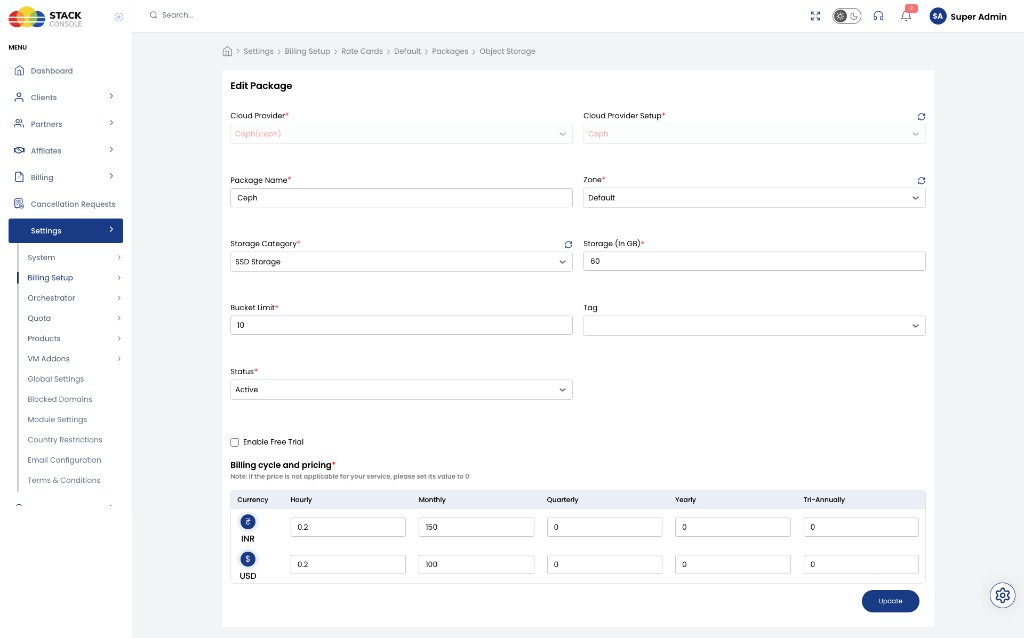Select the Settings menu item
Screen dimensions: 1024x638
(x=65, y=231)
